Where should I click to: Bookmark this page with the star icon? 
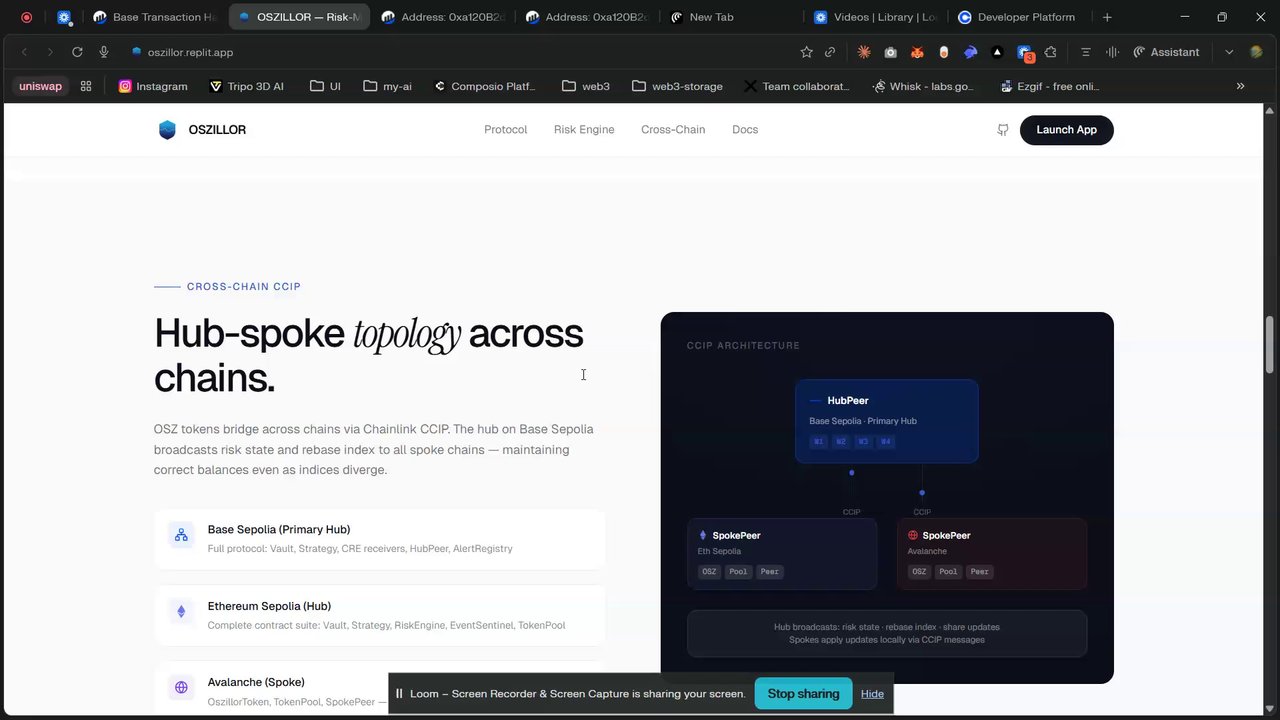(806, 52)
